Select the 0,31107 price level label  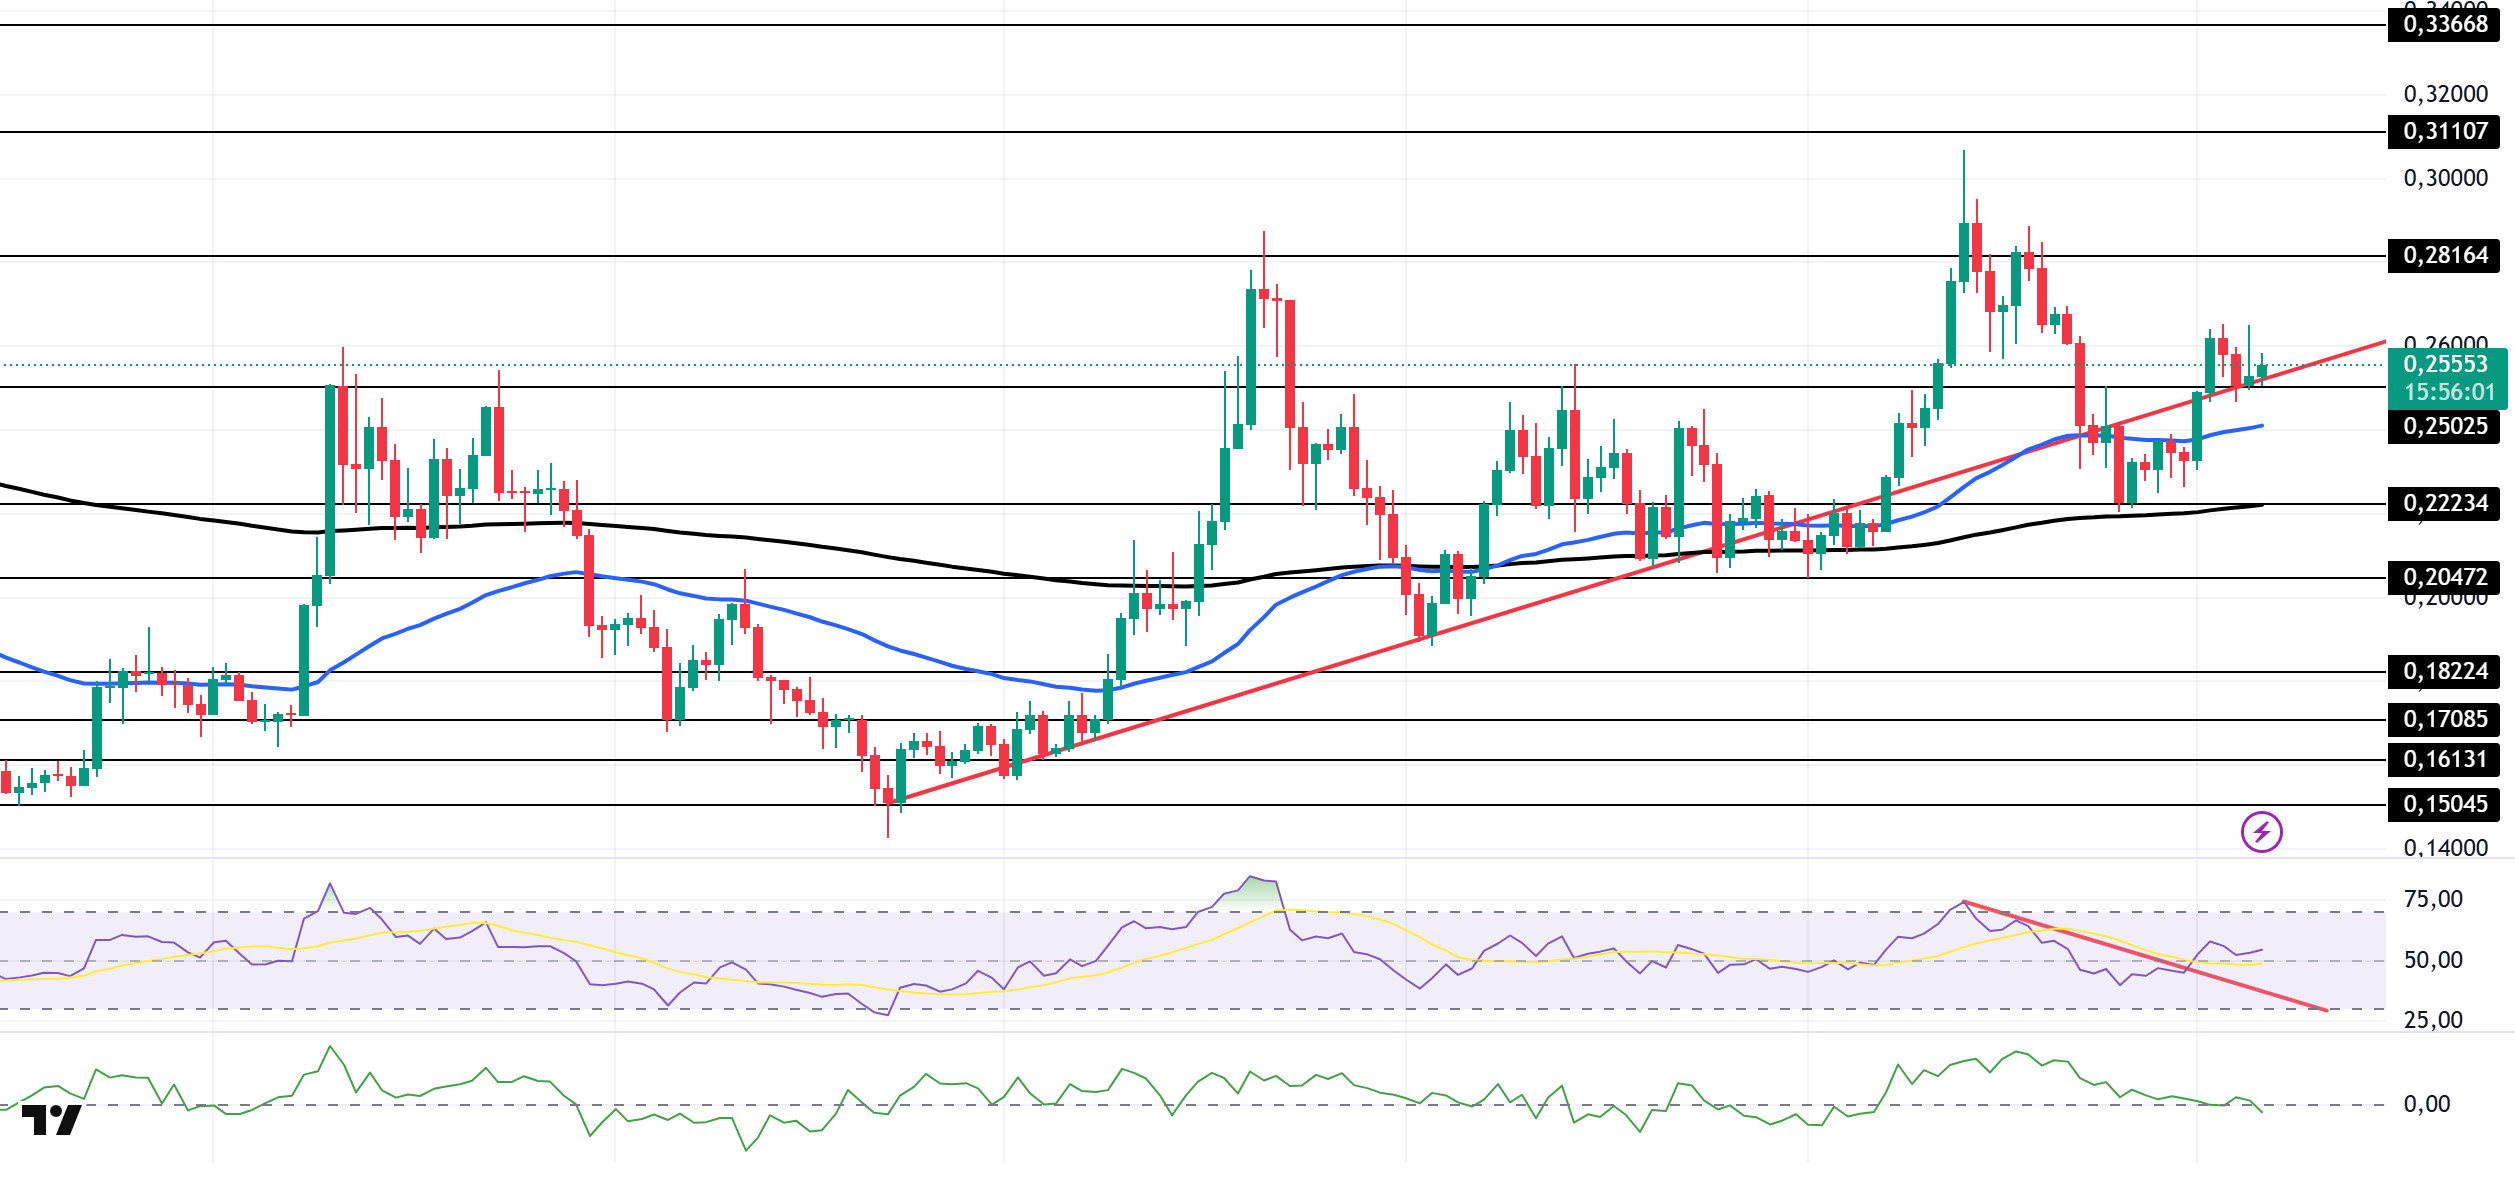[x=2444, y=131]
